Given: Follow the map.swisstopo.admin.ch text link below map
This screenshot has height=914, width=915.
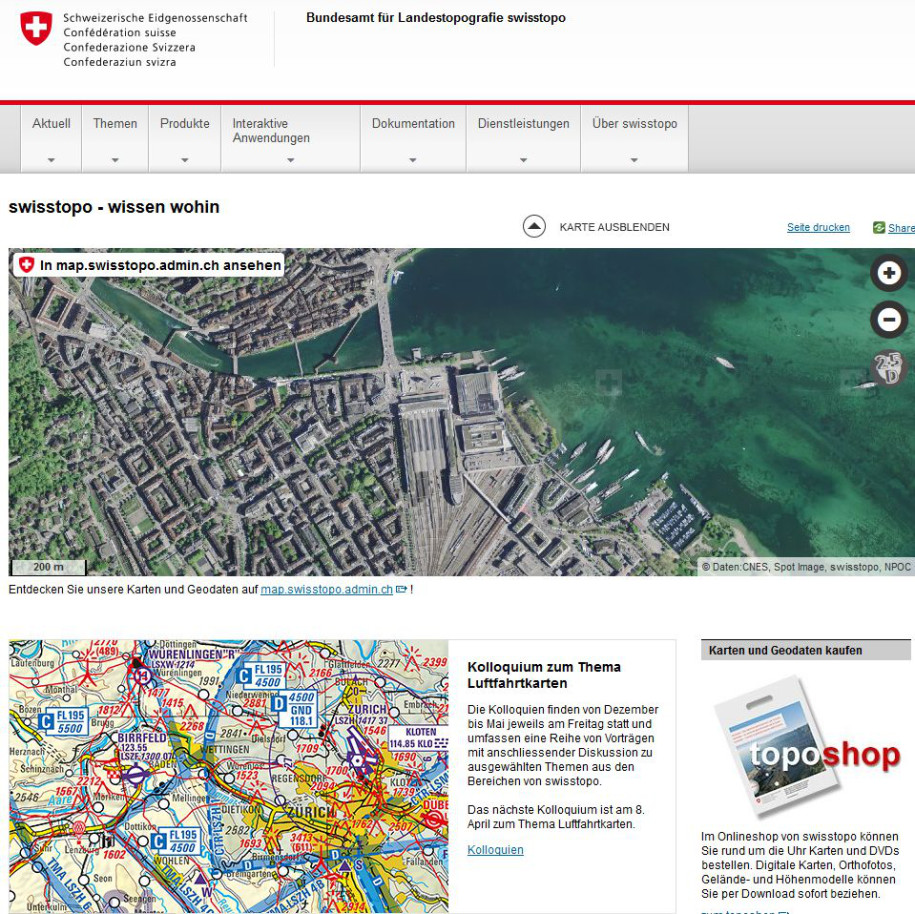Looking at the screenshot, I should (x=327, y=589).
